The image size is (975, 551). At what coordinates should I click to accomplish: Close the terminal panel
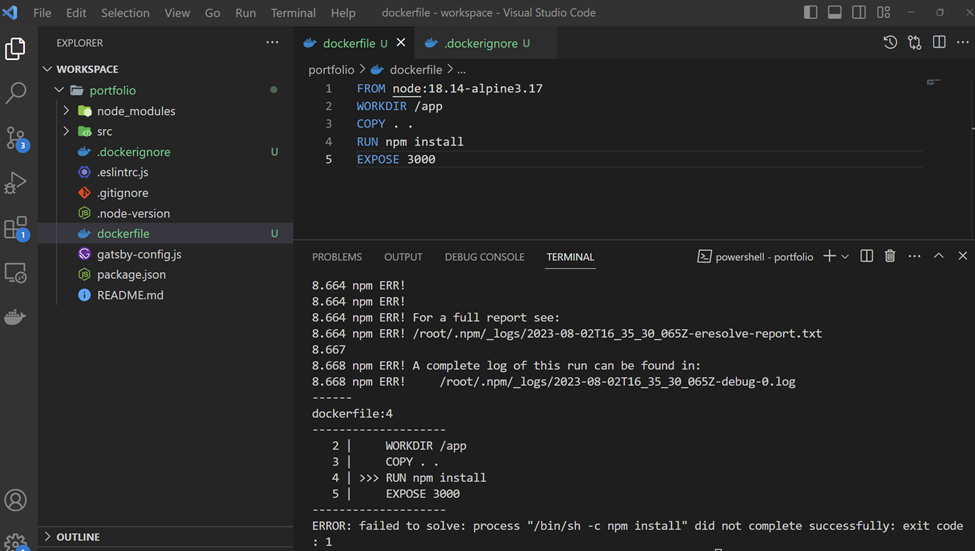click(963, 256)
